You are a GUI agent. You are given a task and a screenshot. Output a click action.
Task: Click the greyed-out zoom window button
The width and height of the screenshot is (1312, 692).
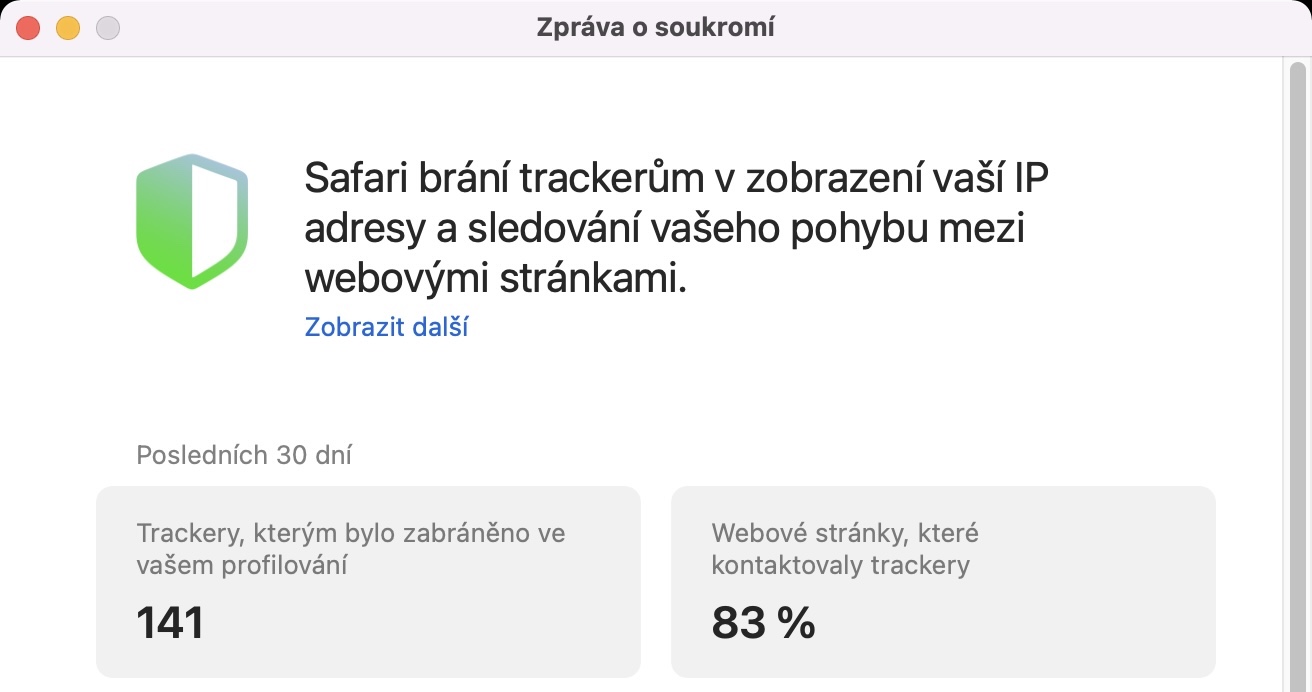click(107, 28)
